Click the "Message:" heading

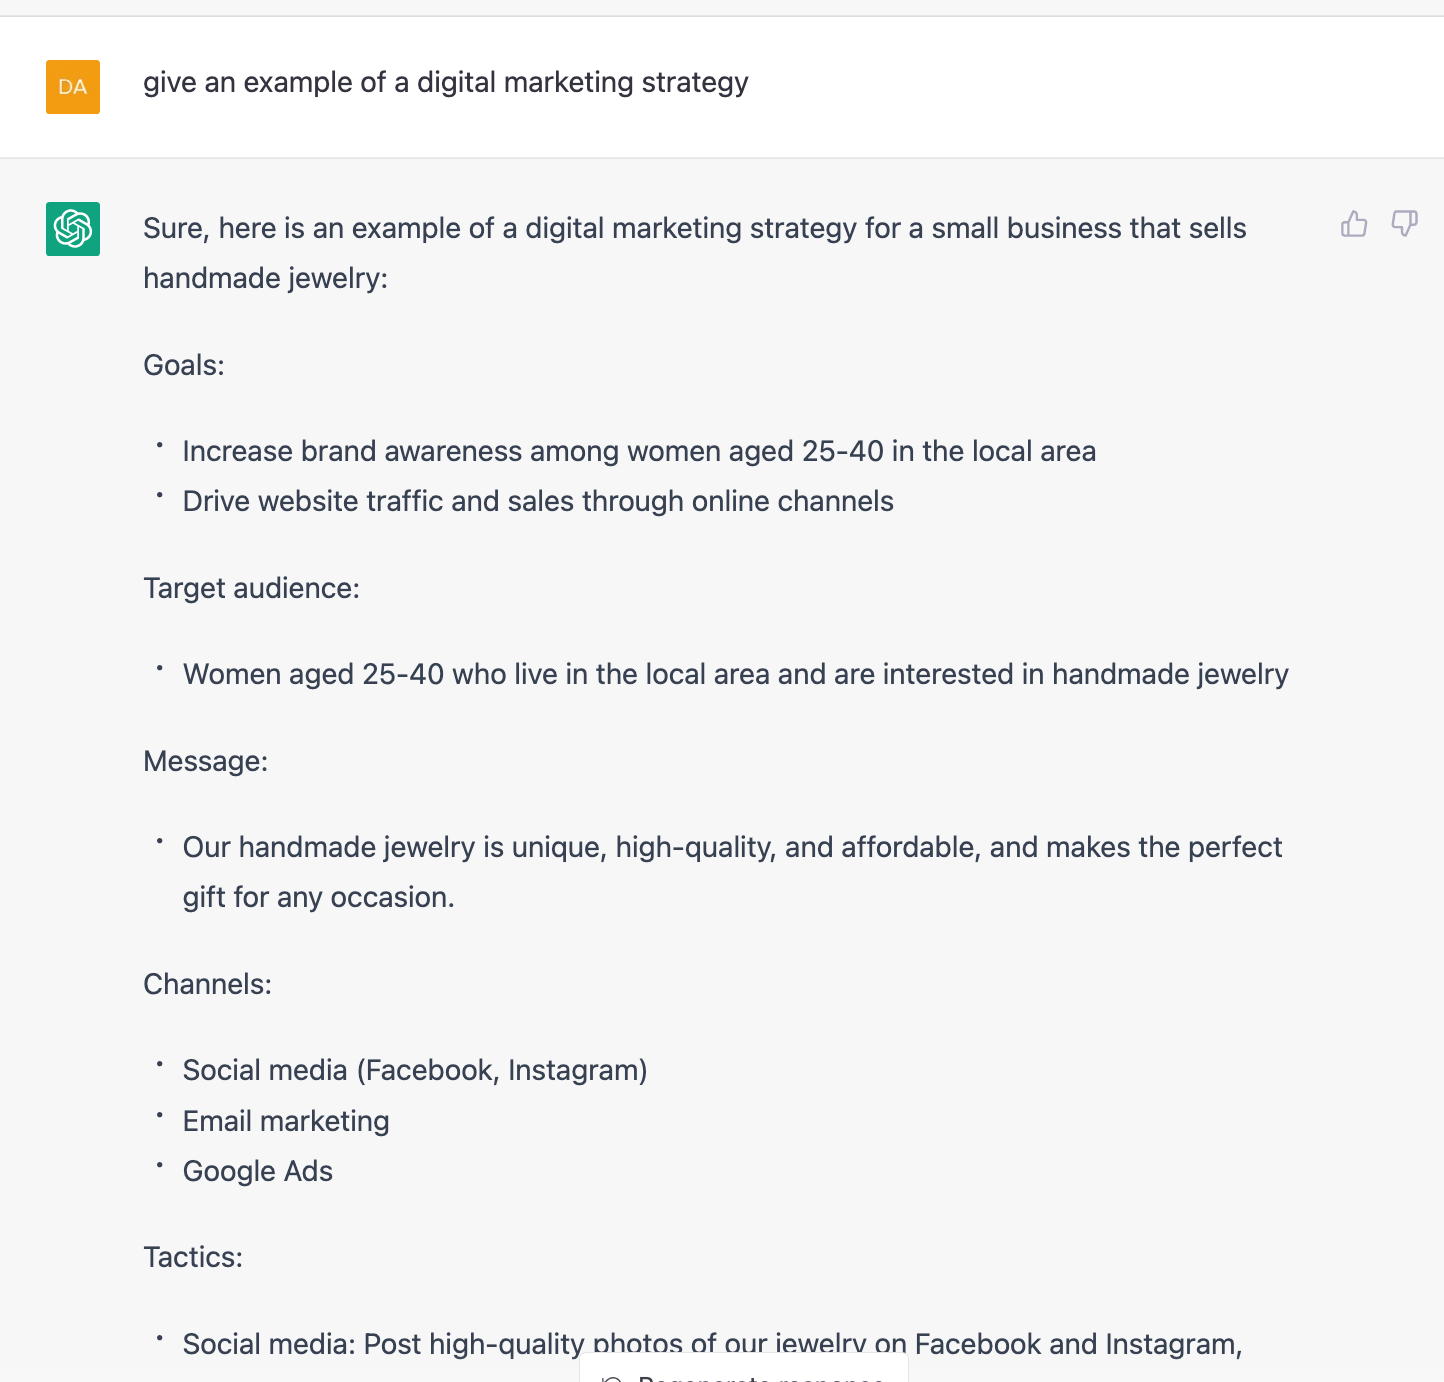205,761
